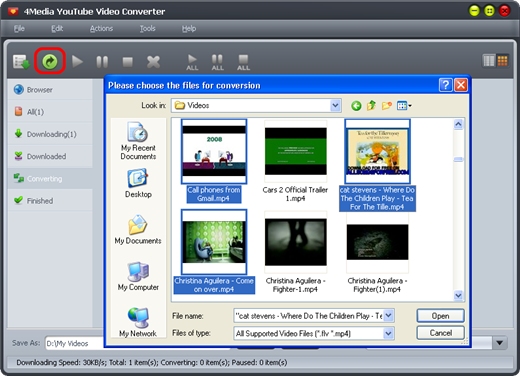Show Downloading(1) tasks
520x376 pixels.
coord(50,134)
